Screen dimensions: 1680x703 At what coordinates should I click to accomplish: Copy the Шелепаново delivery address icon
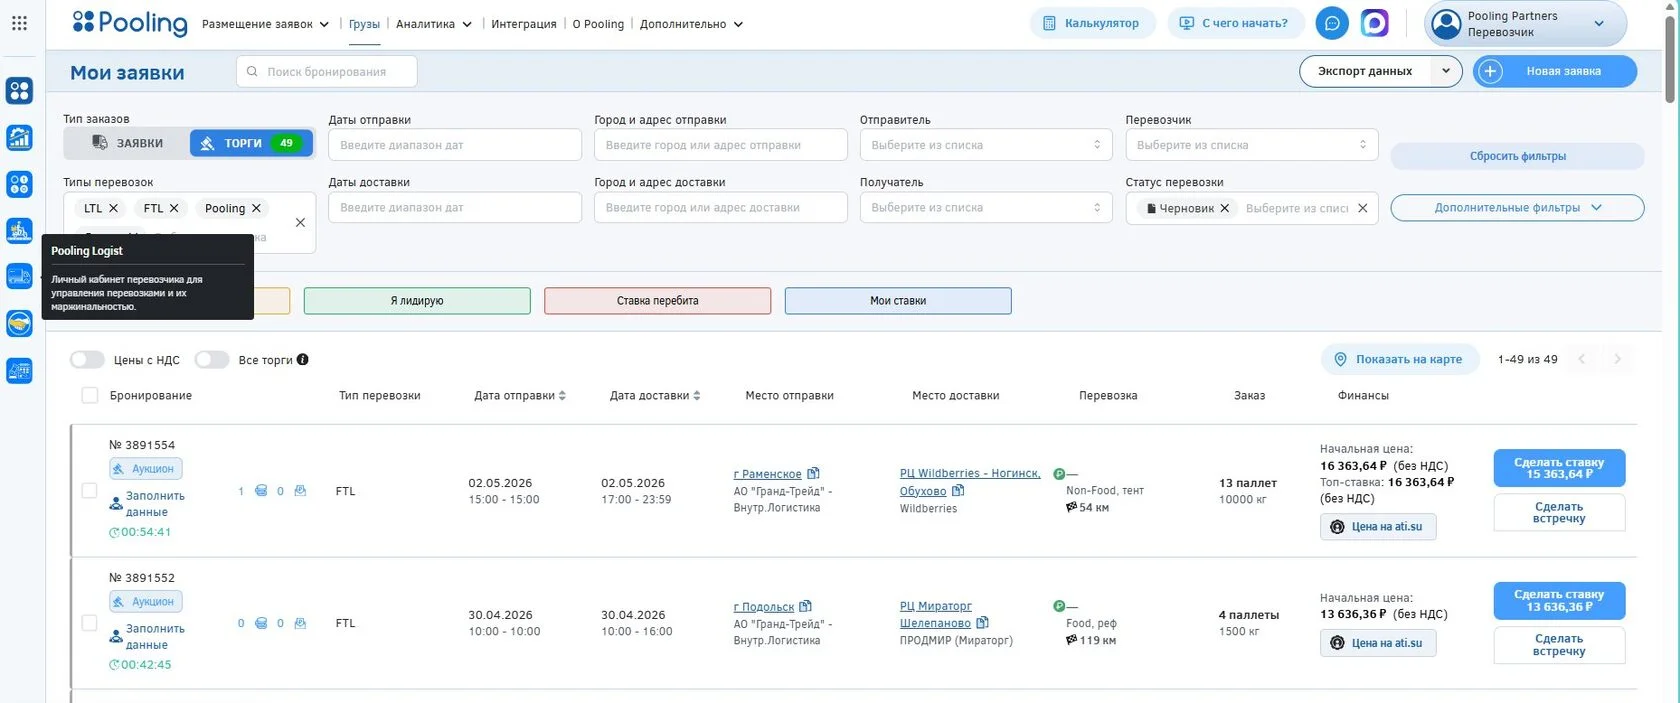(x=982, y=623)
